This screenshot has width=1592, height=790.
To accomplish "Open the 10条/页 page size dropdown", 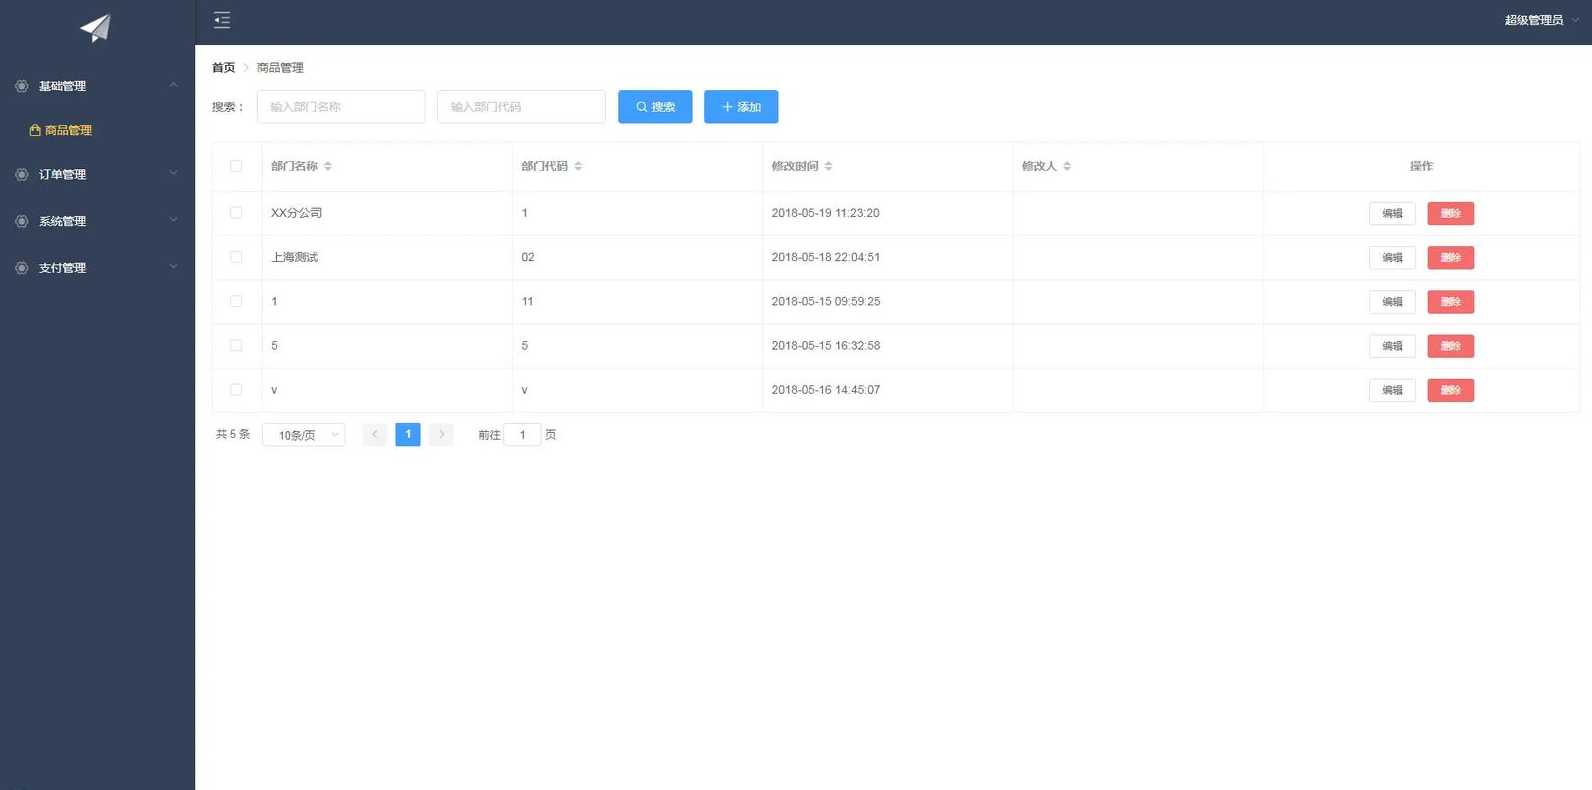I will point(304,435).
